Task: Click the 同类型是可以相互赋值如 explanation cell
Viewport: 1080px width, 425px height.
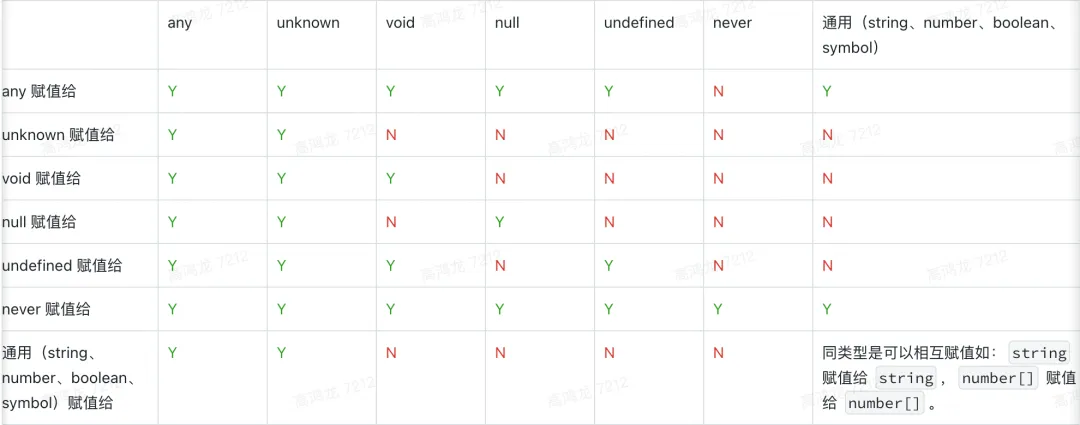Action: [946, 378]
